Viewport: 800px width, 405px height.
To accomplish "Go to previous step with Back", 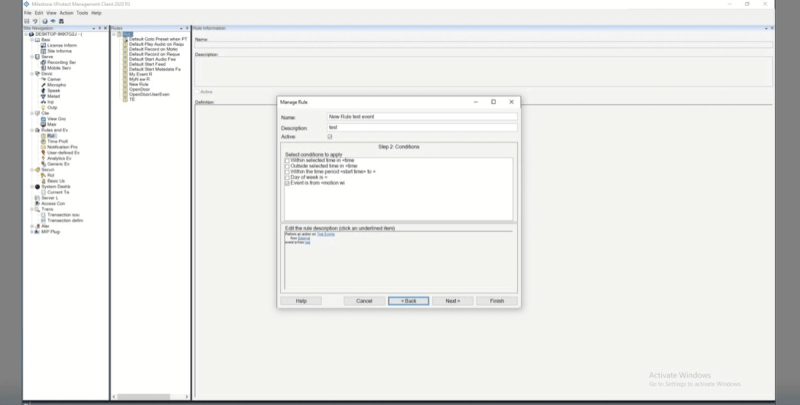I will tap(409, 301).
